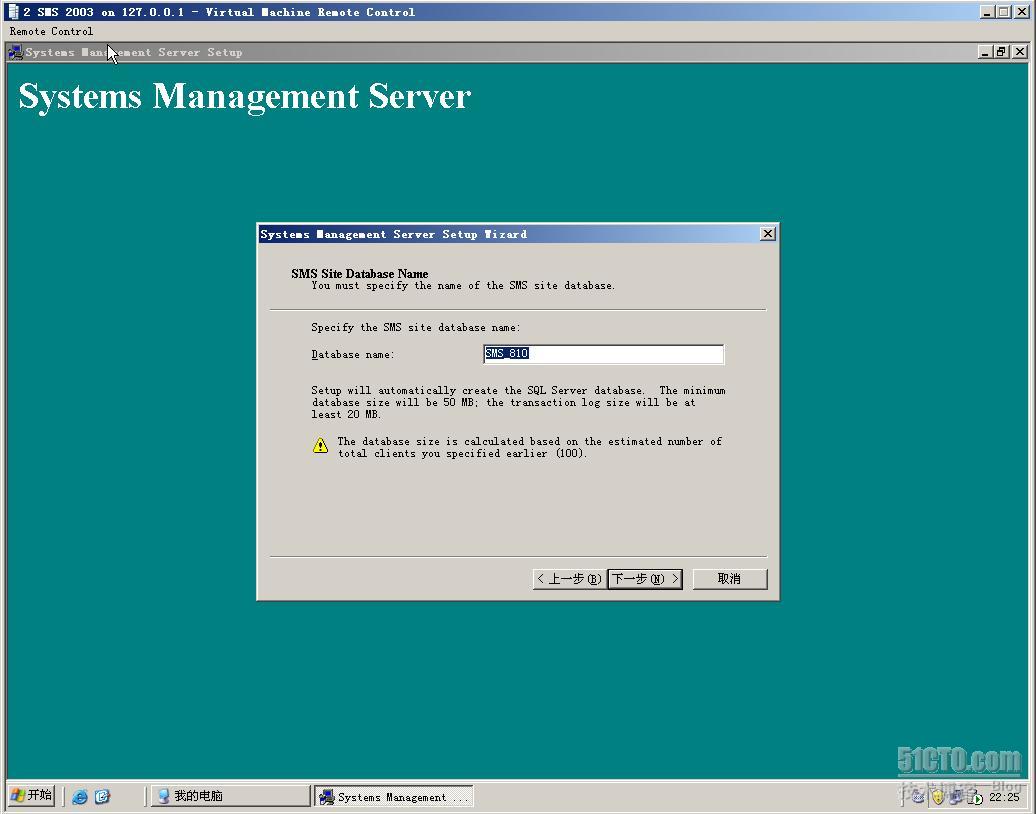Close the Virtual Machine Remote Control window

(1021, 12)
